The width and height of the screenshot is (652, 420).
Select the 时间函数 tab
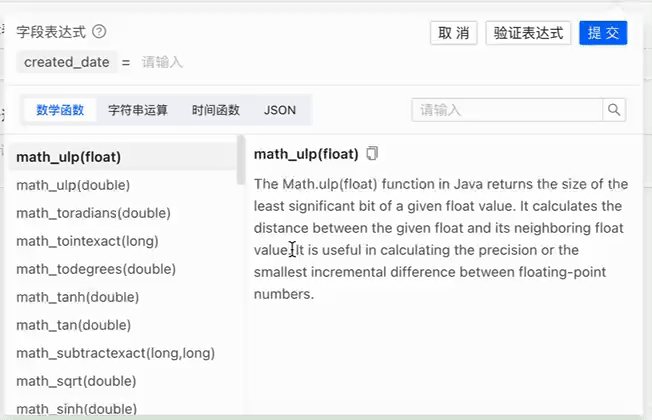[216, 110]
